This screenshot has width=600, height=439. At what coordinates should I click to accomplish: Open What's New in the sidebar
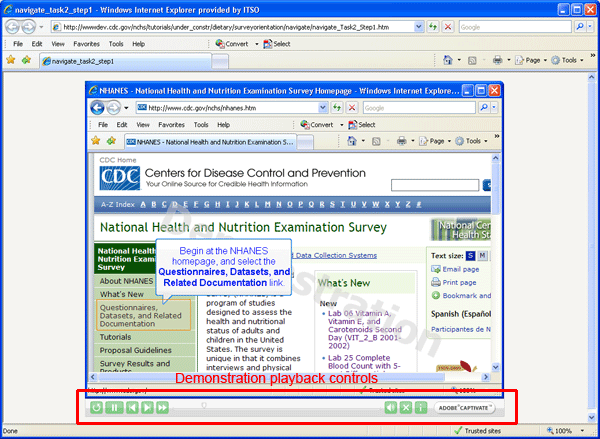tap(122, 294)
